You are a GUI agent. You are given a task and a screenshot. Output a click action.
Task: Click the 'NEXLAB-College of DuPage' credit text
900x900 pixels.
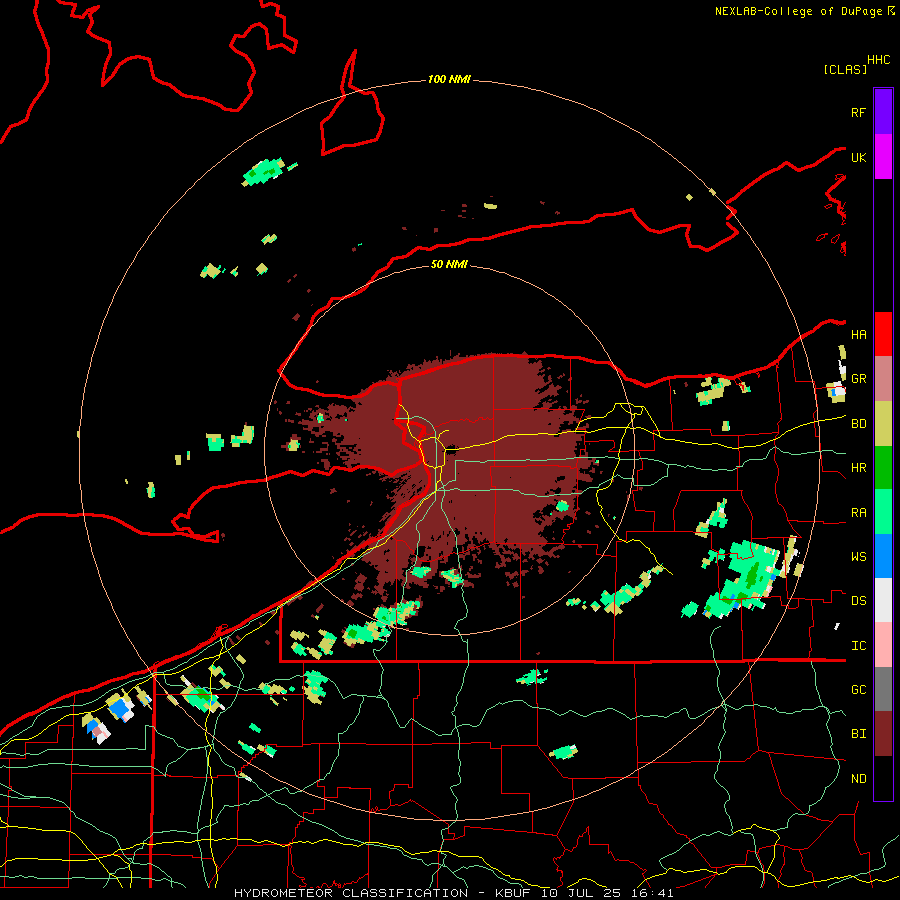798,11
